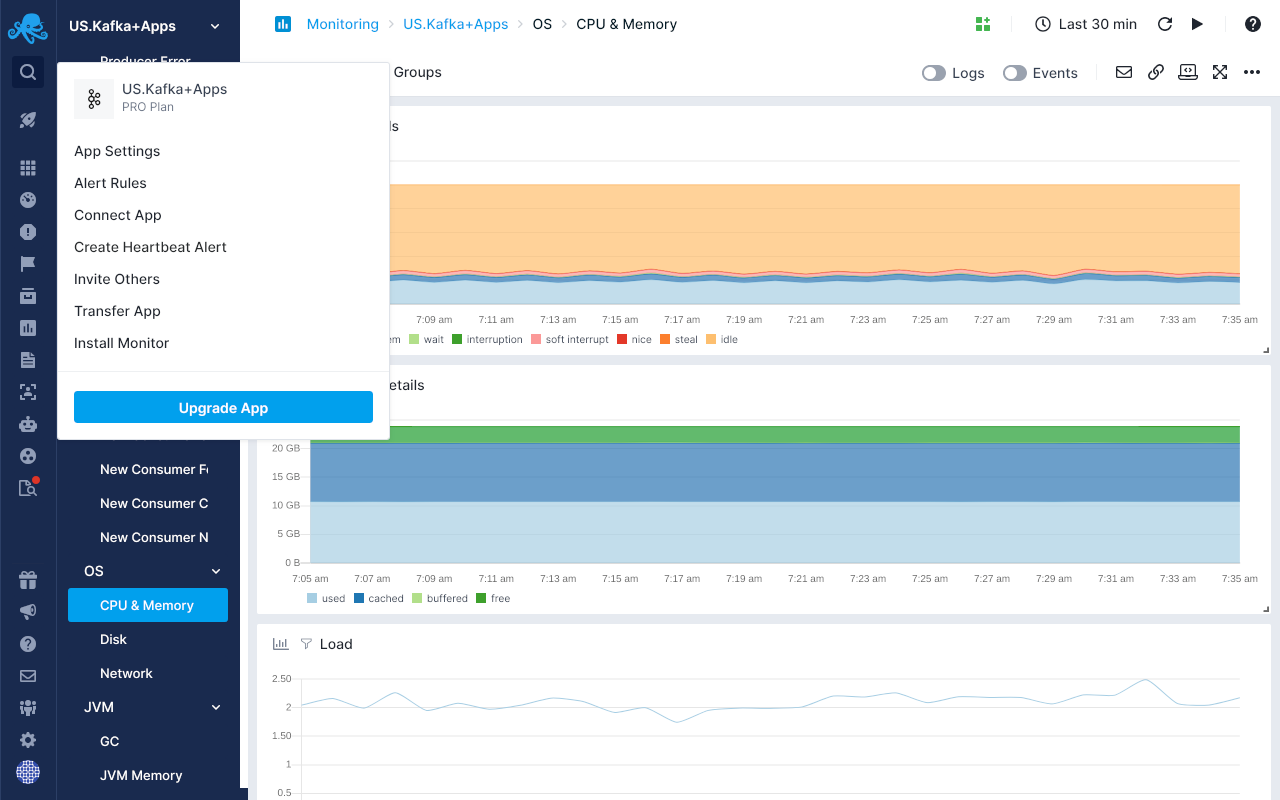Screen dimensions: 1280x800
Task: Open the gear settings icon in the left rail
Action: [28, 740]
